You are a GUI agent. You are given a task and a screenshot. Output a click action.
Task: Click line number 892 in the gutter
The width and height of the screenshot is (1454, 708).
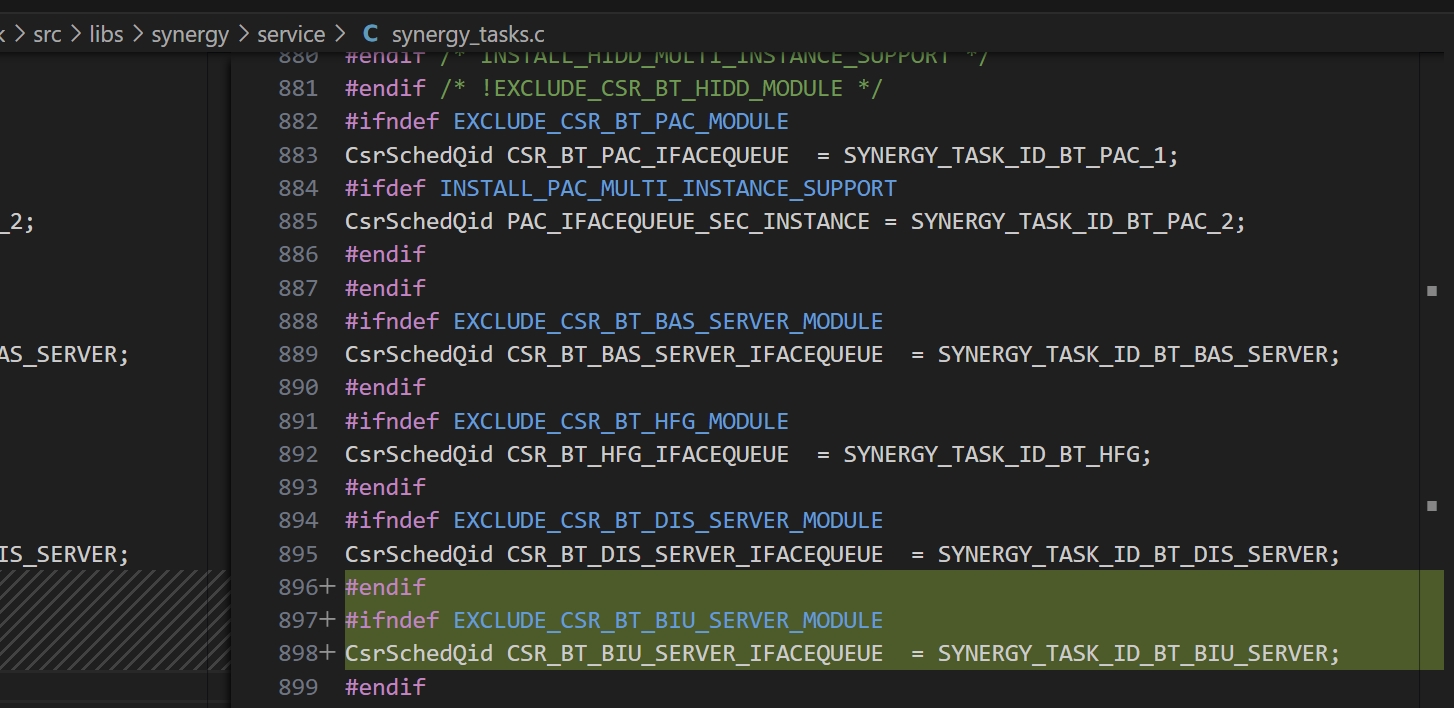pos(297,454)
